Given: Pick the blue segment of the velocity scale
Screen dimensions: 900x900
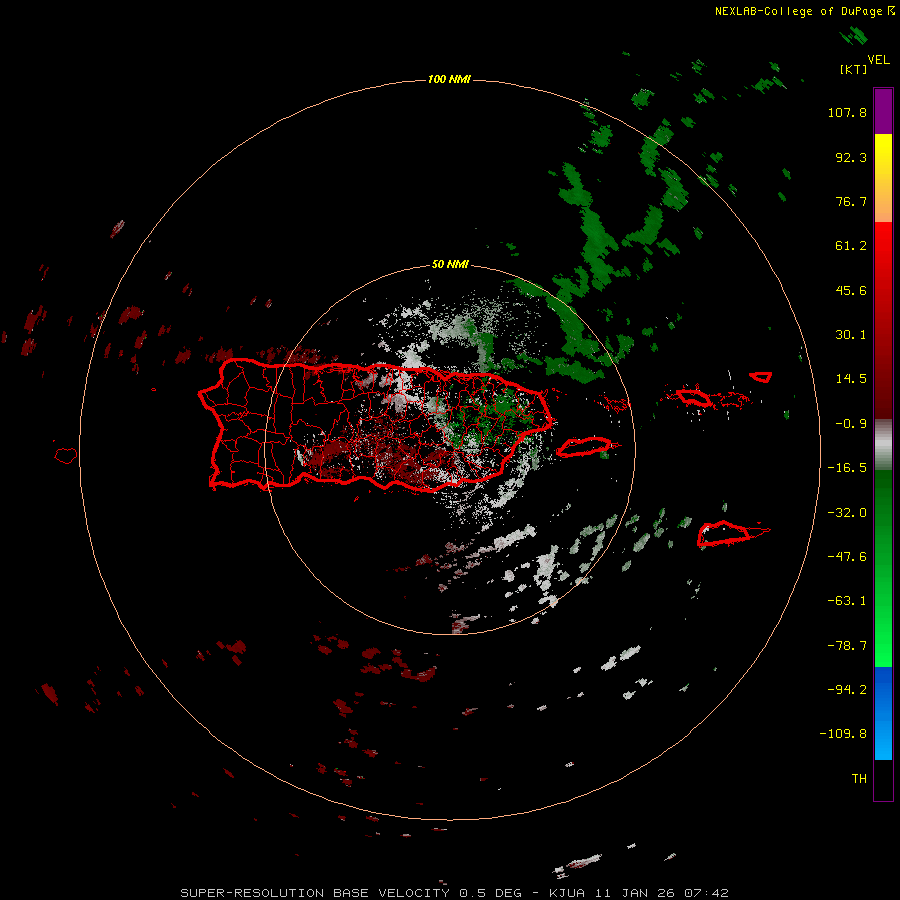Looking at the screenshot, I should pyautogui.click(x=883, y=713).
